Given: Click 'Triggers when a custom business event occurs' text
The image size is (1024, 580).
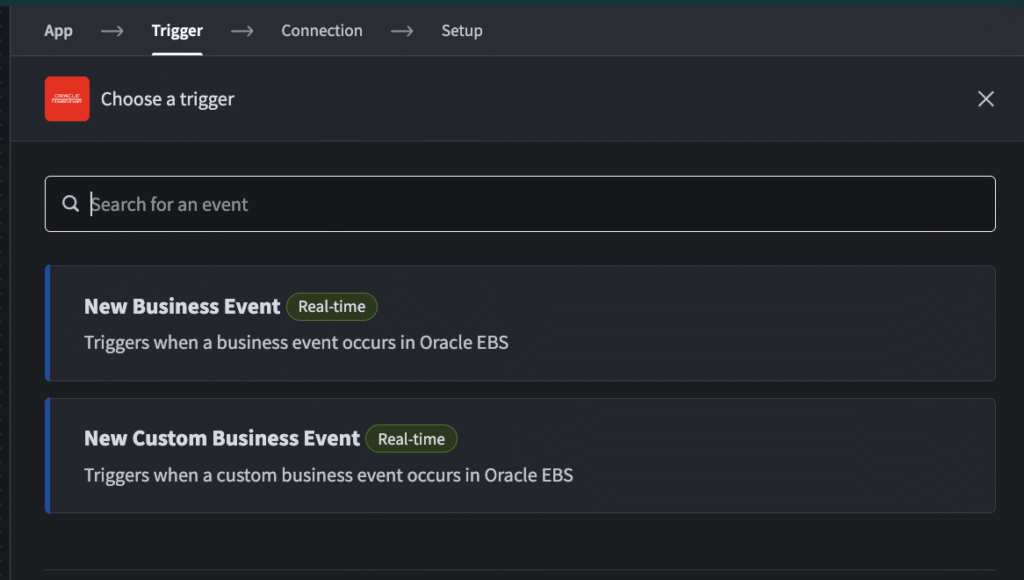Looking at the screenshot, I should 328,475.
